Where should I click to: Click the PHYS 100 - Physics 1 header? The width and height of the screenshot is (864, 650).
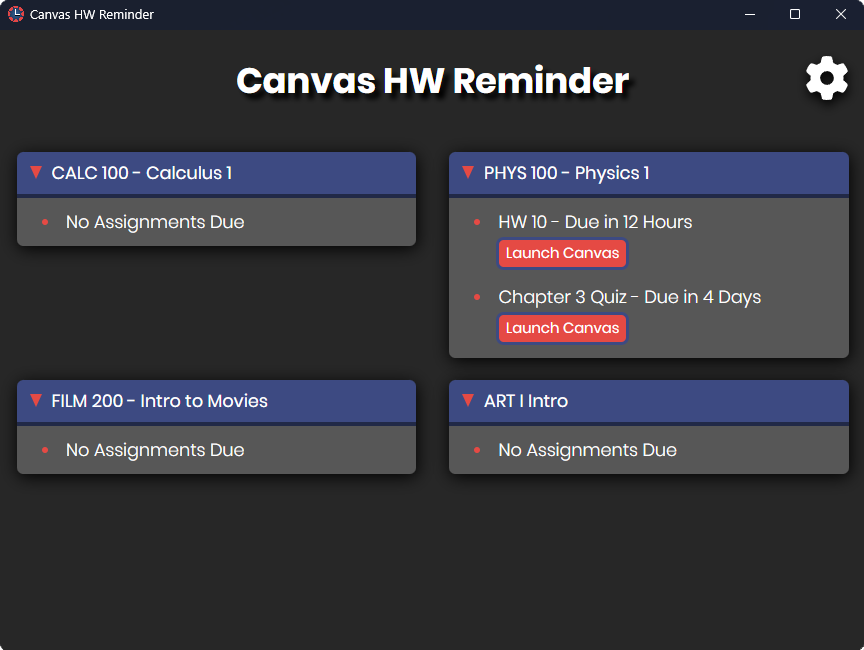[x=566, y=173]
